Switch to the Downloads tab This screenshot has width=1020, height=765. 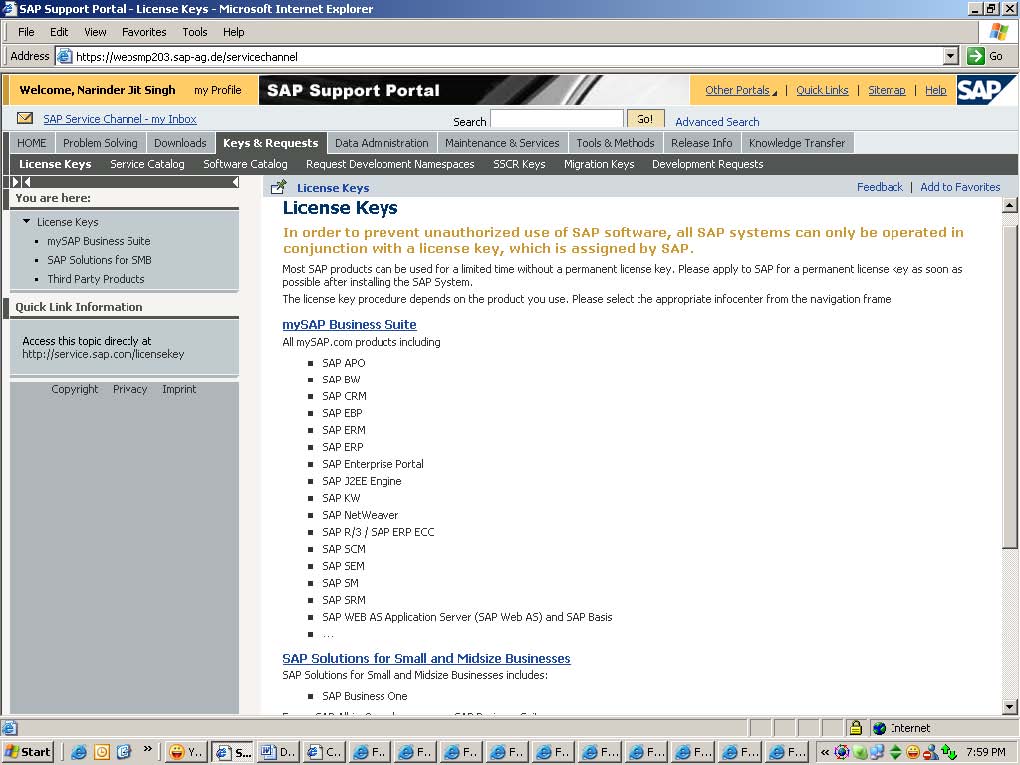pyautogui.click(x=180, y=143)
